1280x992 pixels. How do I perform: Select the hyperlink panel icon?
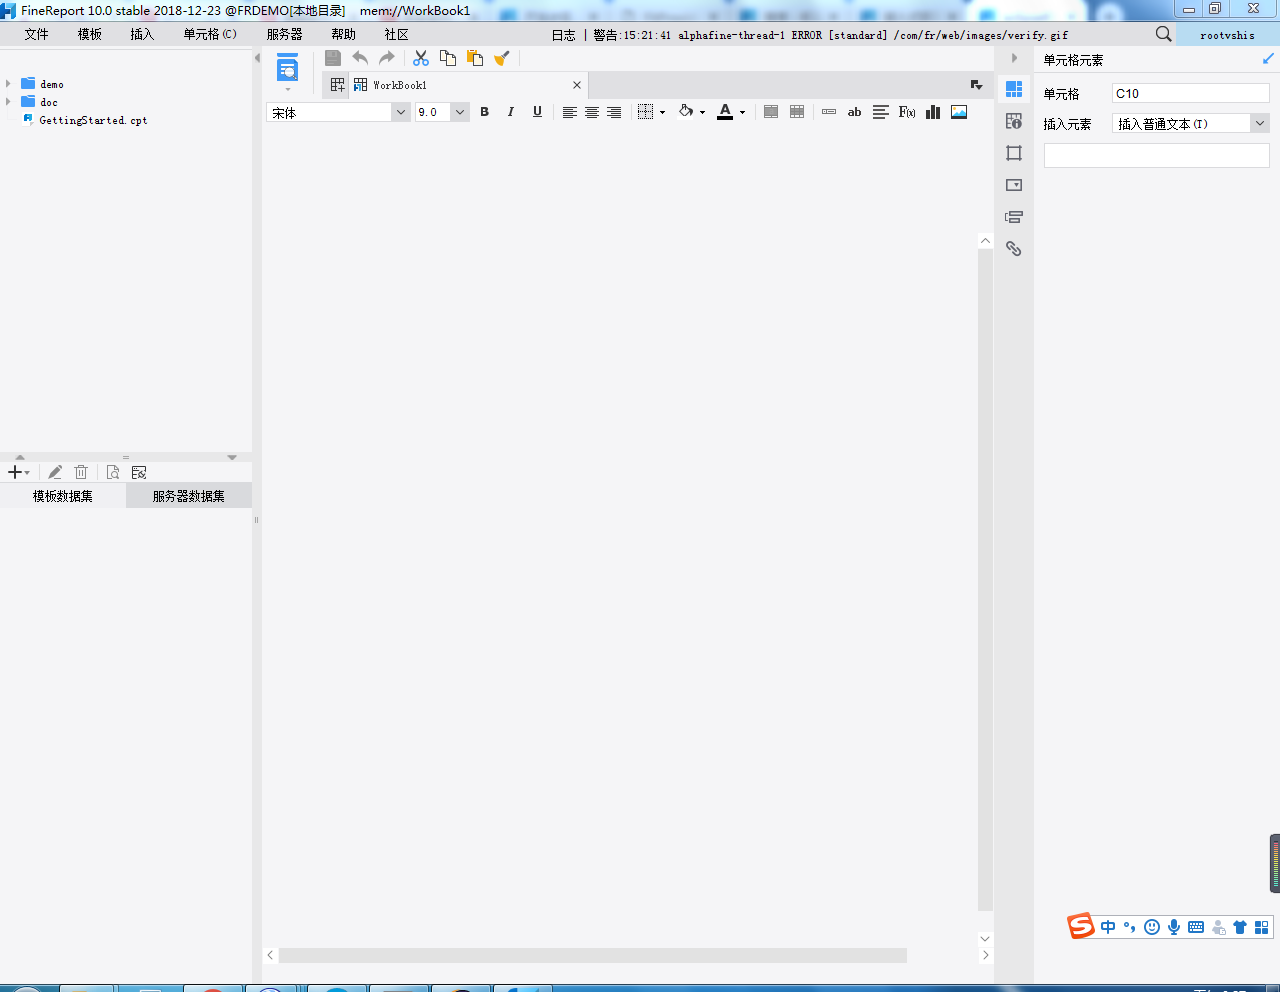coord(1014,249)
